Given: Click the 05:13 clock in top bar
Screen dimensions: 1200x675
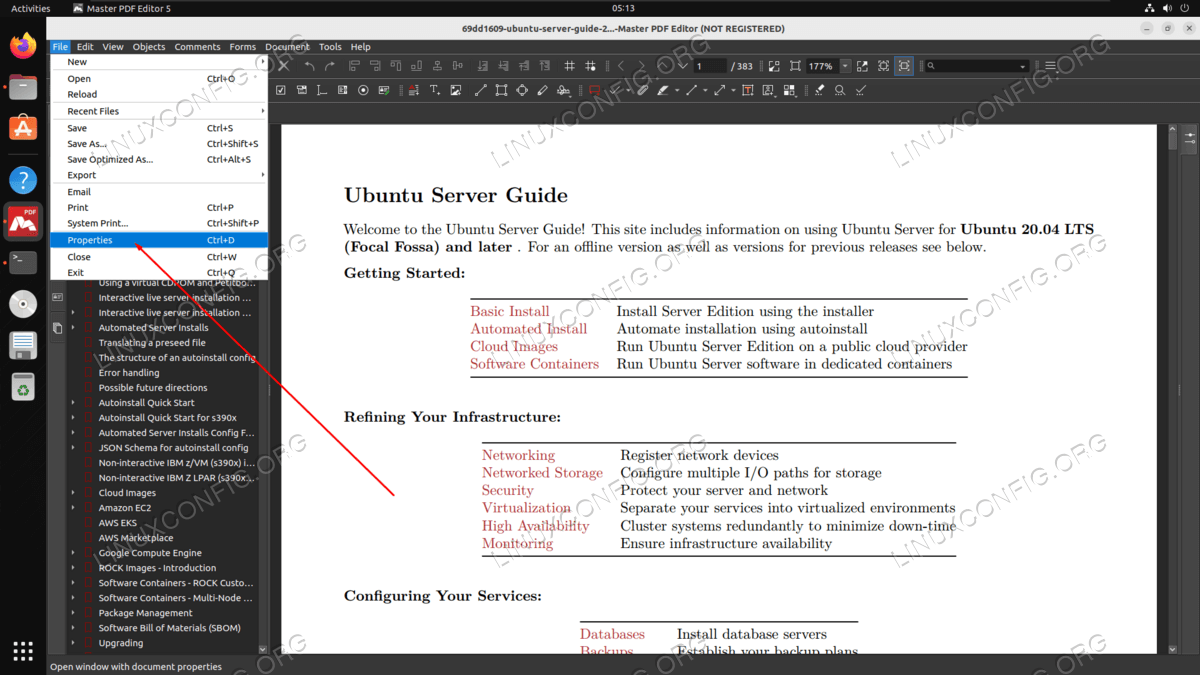Looking at the screenshot, I should (x=623, y=8).
